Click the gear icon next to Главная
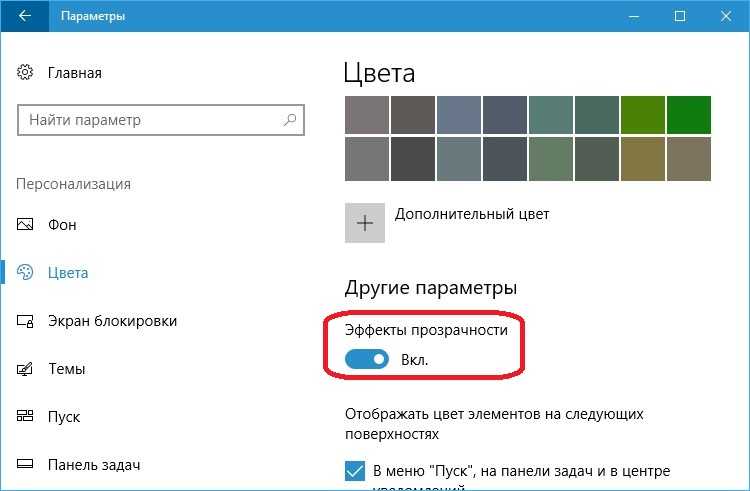This screenshot has height=491, width=750. (25, 72)
